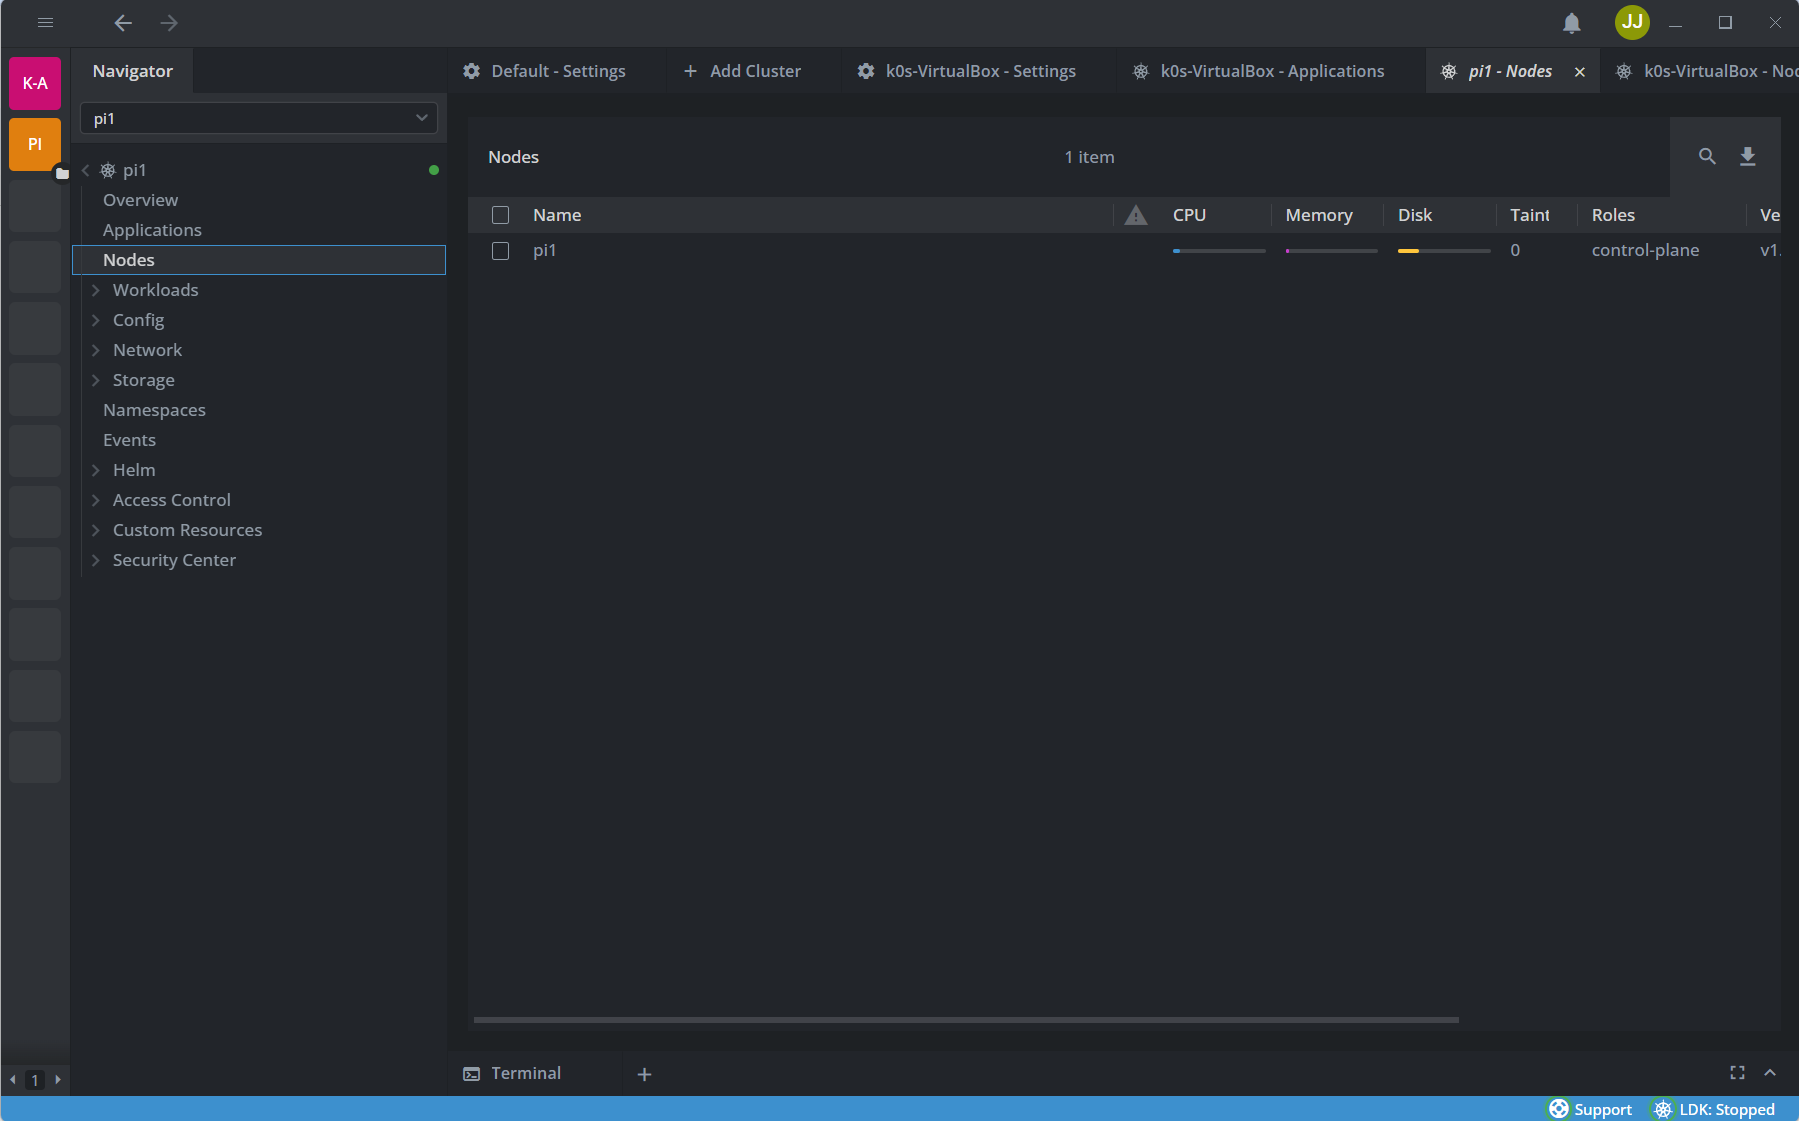
Task: Download the nodes list via download icon
Action: coord(1747,156)
